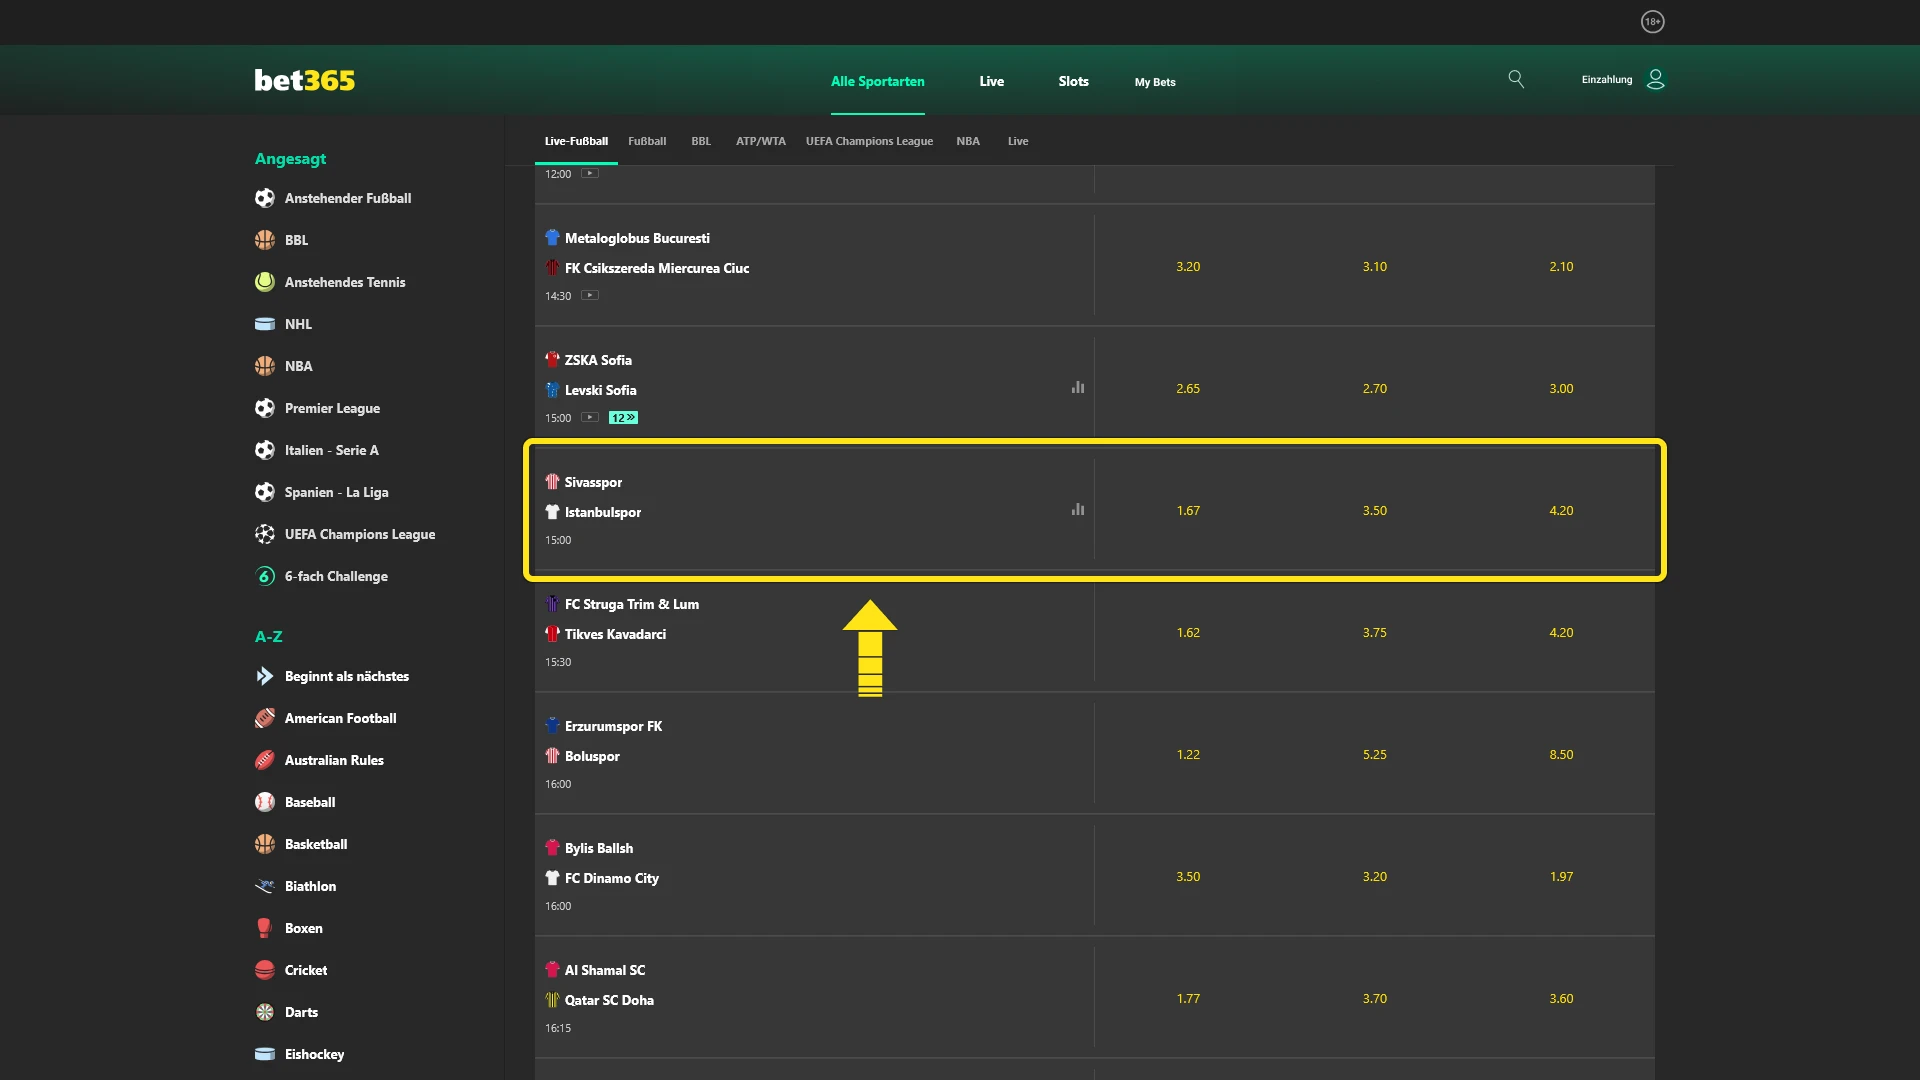
Task: Switch to the Fußball tab
Action: (647, 141)
